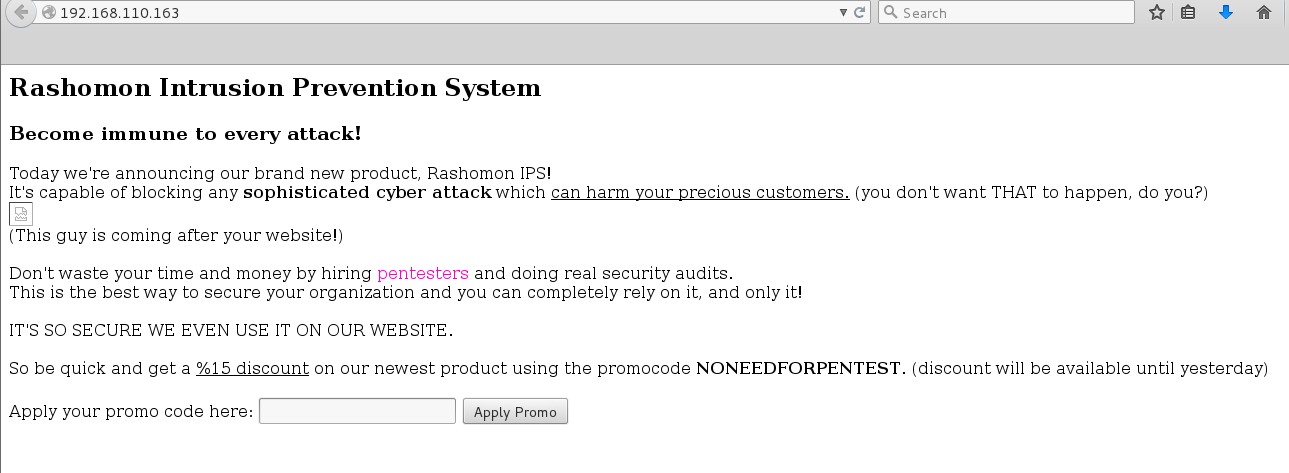
Task: Click the pink "pentesters" link
Action: [423, 273]
